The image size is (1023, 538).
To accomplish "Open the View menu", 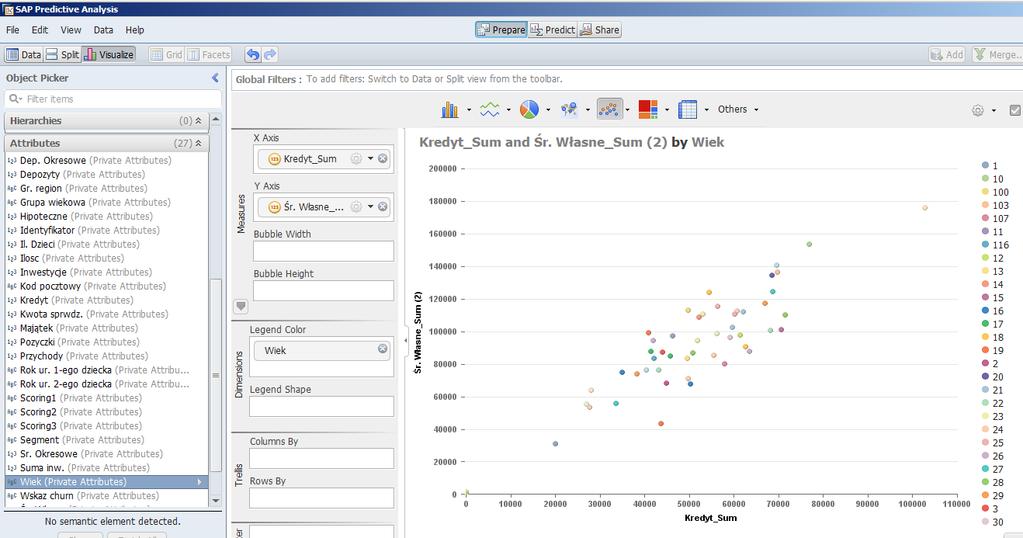I will coord(70,30).
